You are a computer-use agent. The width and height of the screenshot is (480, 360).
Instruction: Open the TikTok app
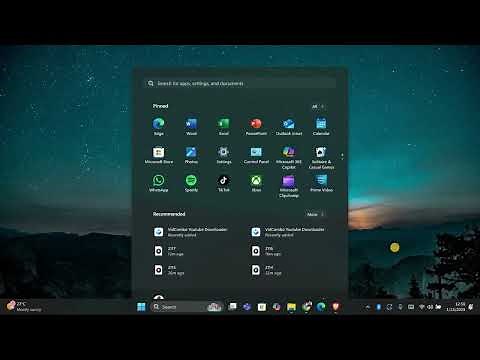point(224,183)
